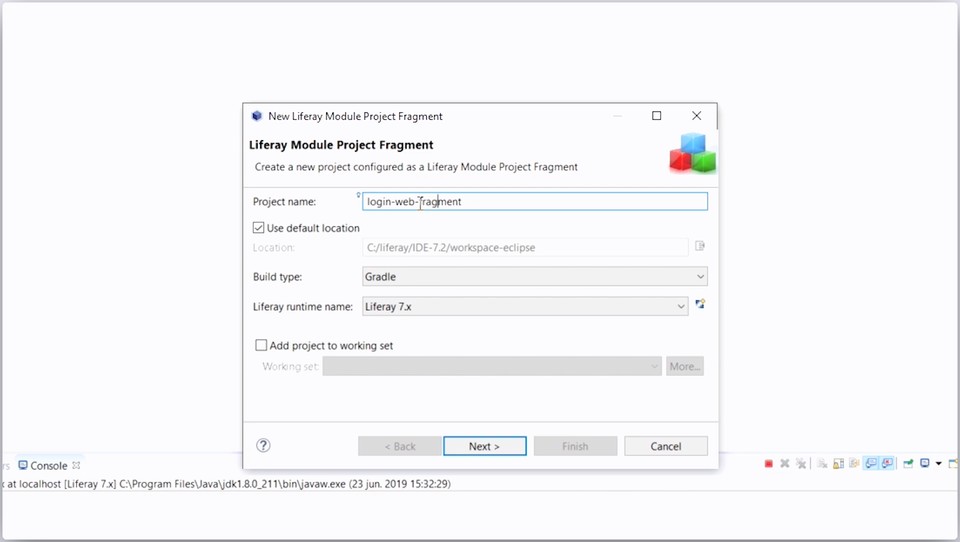
Task: Click the 'Liferay runtime name:' label
Action: coord(303,306)
